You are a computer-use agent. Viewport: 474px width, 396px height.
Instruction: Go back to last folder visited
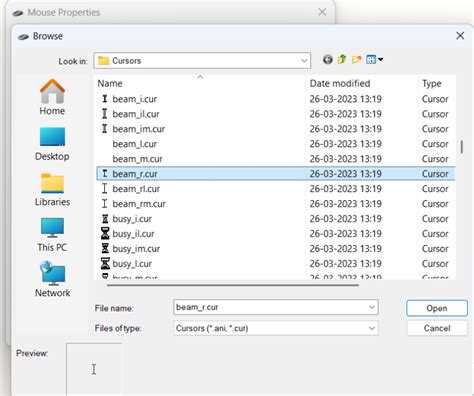click(328, 60)
